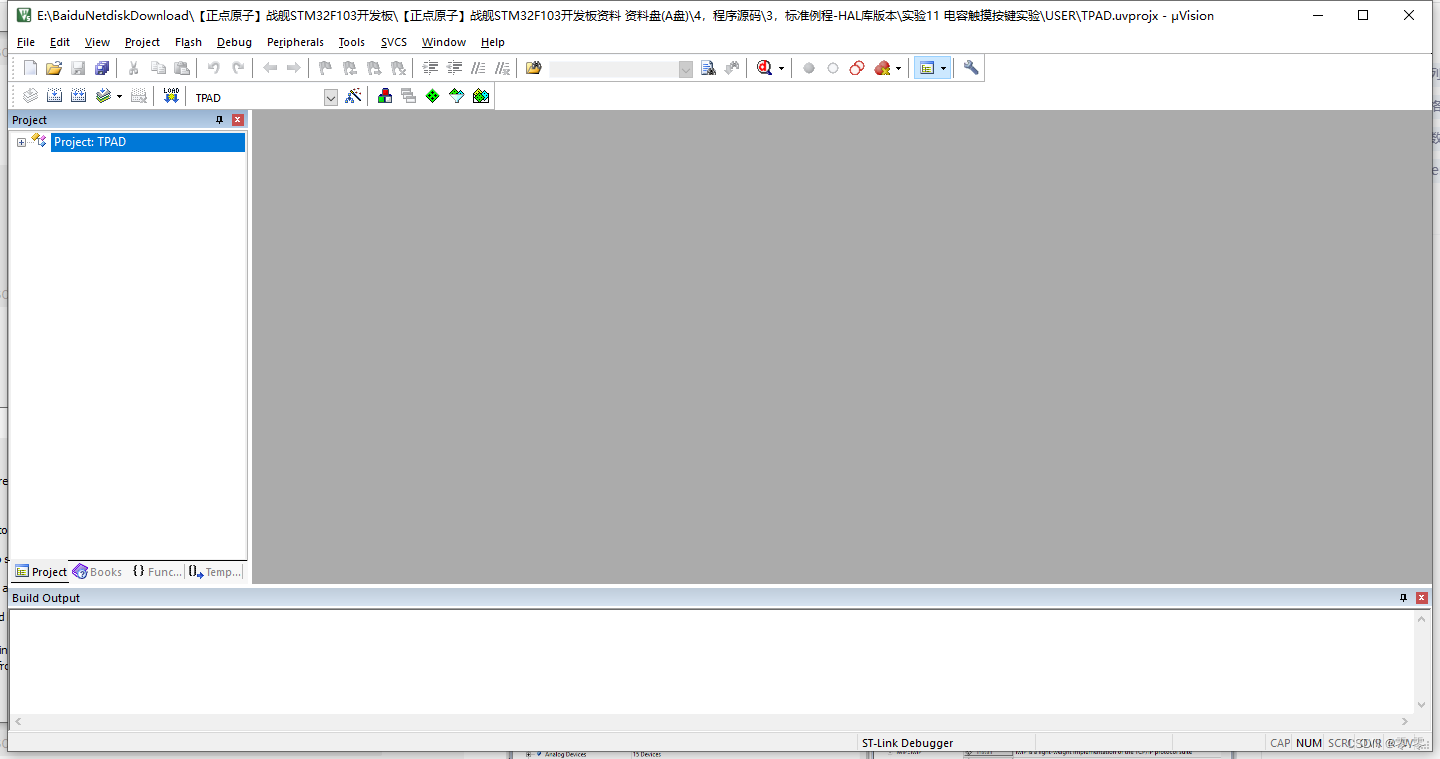
Task: Click the Paste clipboard icon
Action: tap(181, 68)
